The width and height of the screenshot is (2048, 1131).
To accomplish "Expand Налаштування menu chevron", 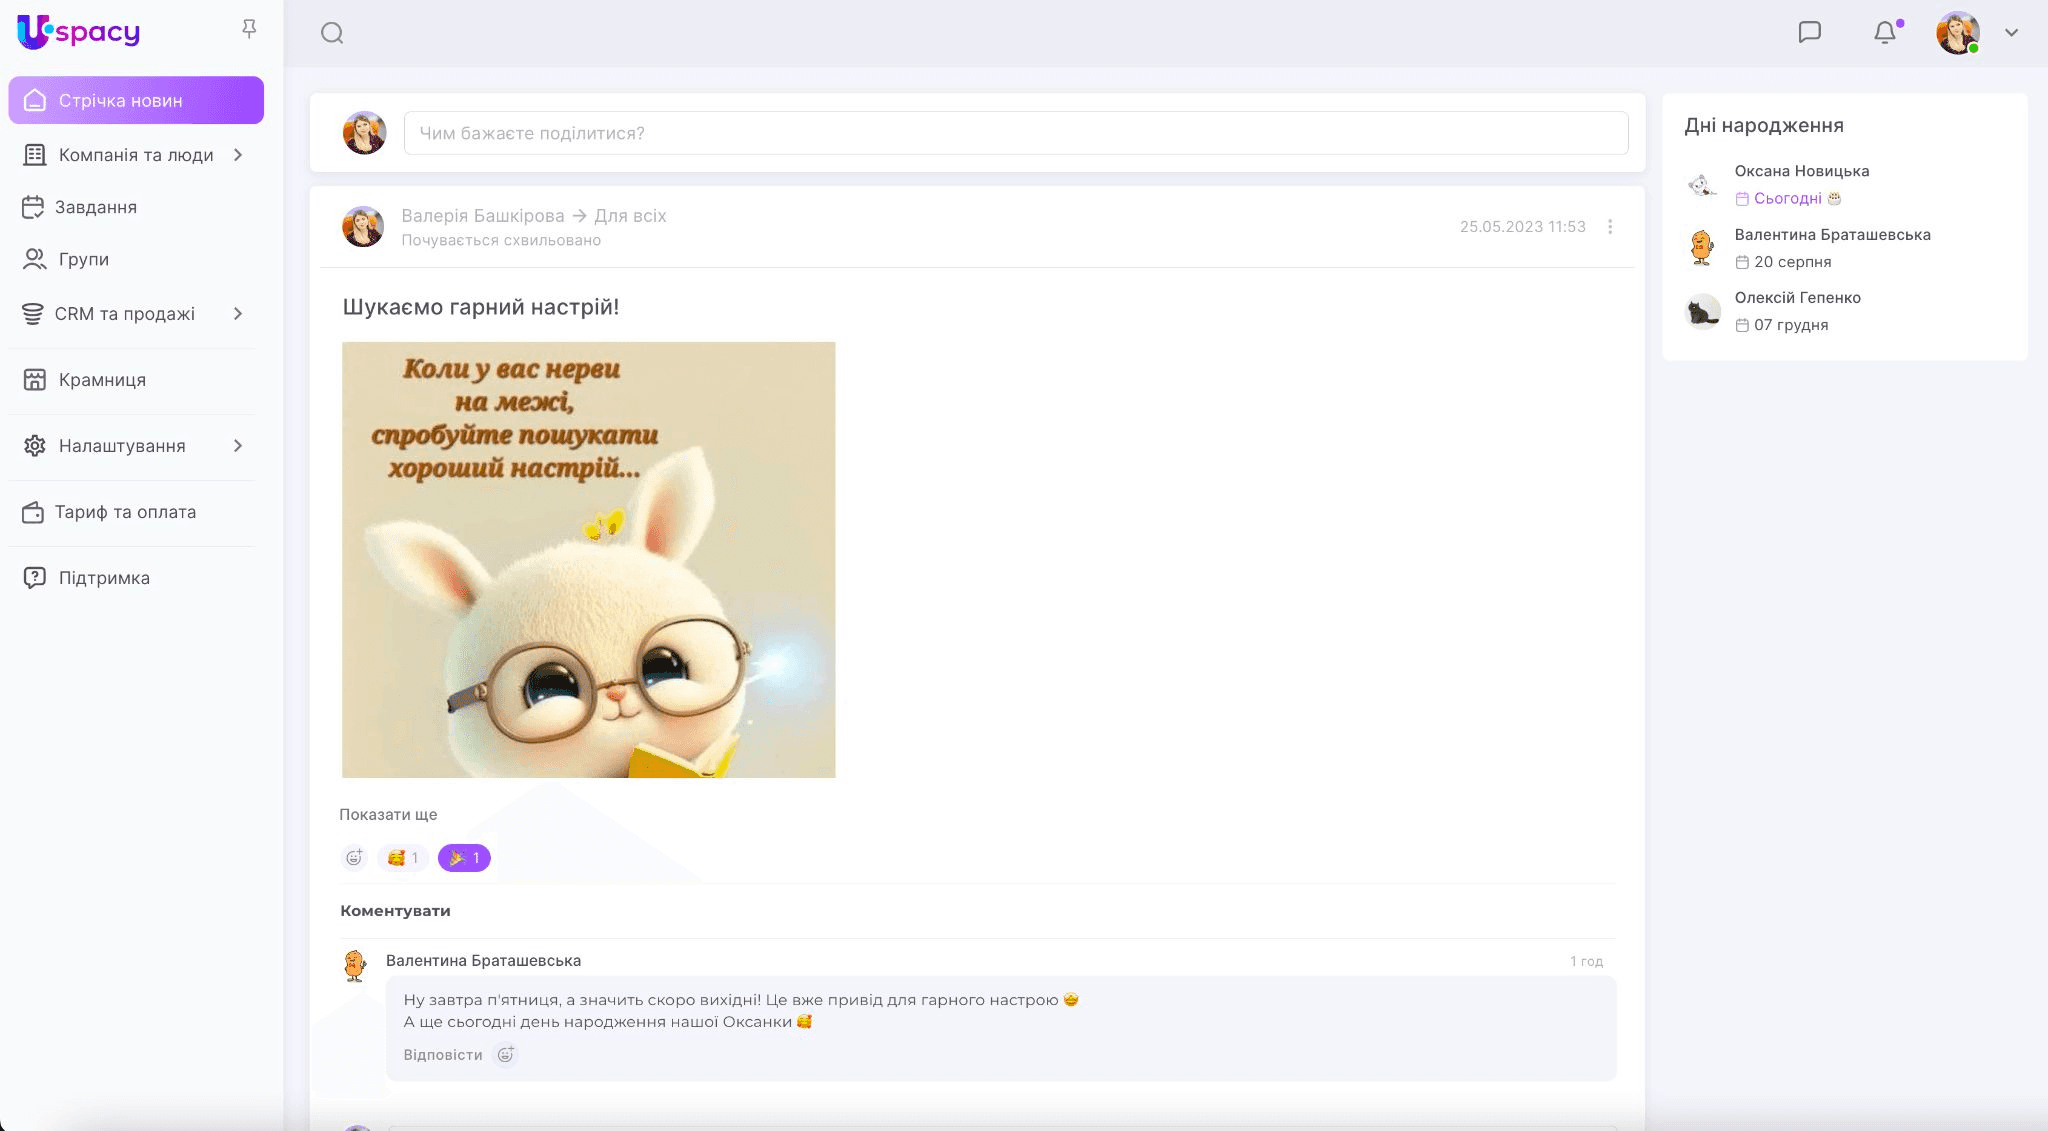I will click(238, 446).
